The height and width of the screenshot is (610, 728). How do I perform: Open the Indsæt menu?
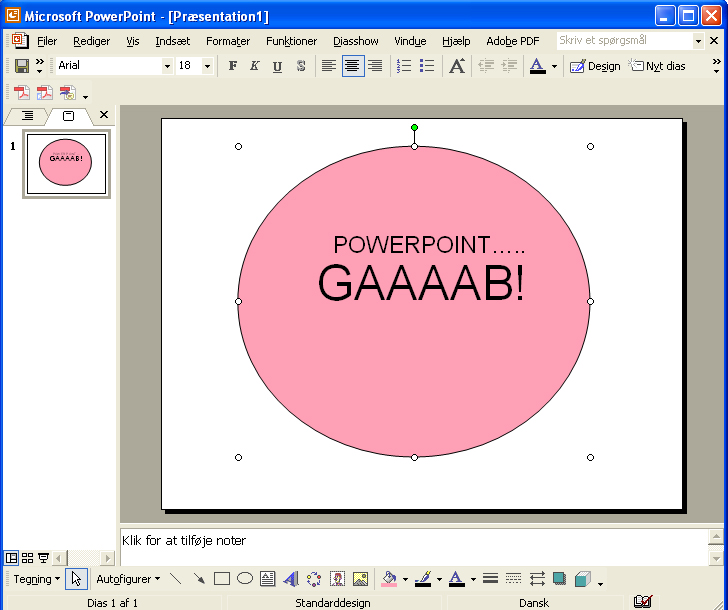click(172, 41)
